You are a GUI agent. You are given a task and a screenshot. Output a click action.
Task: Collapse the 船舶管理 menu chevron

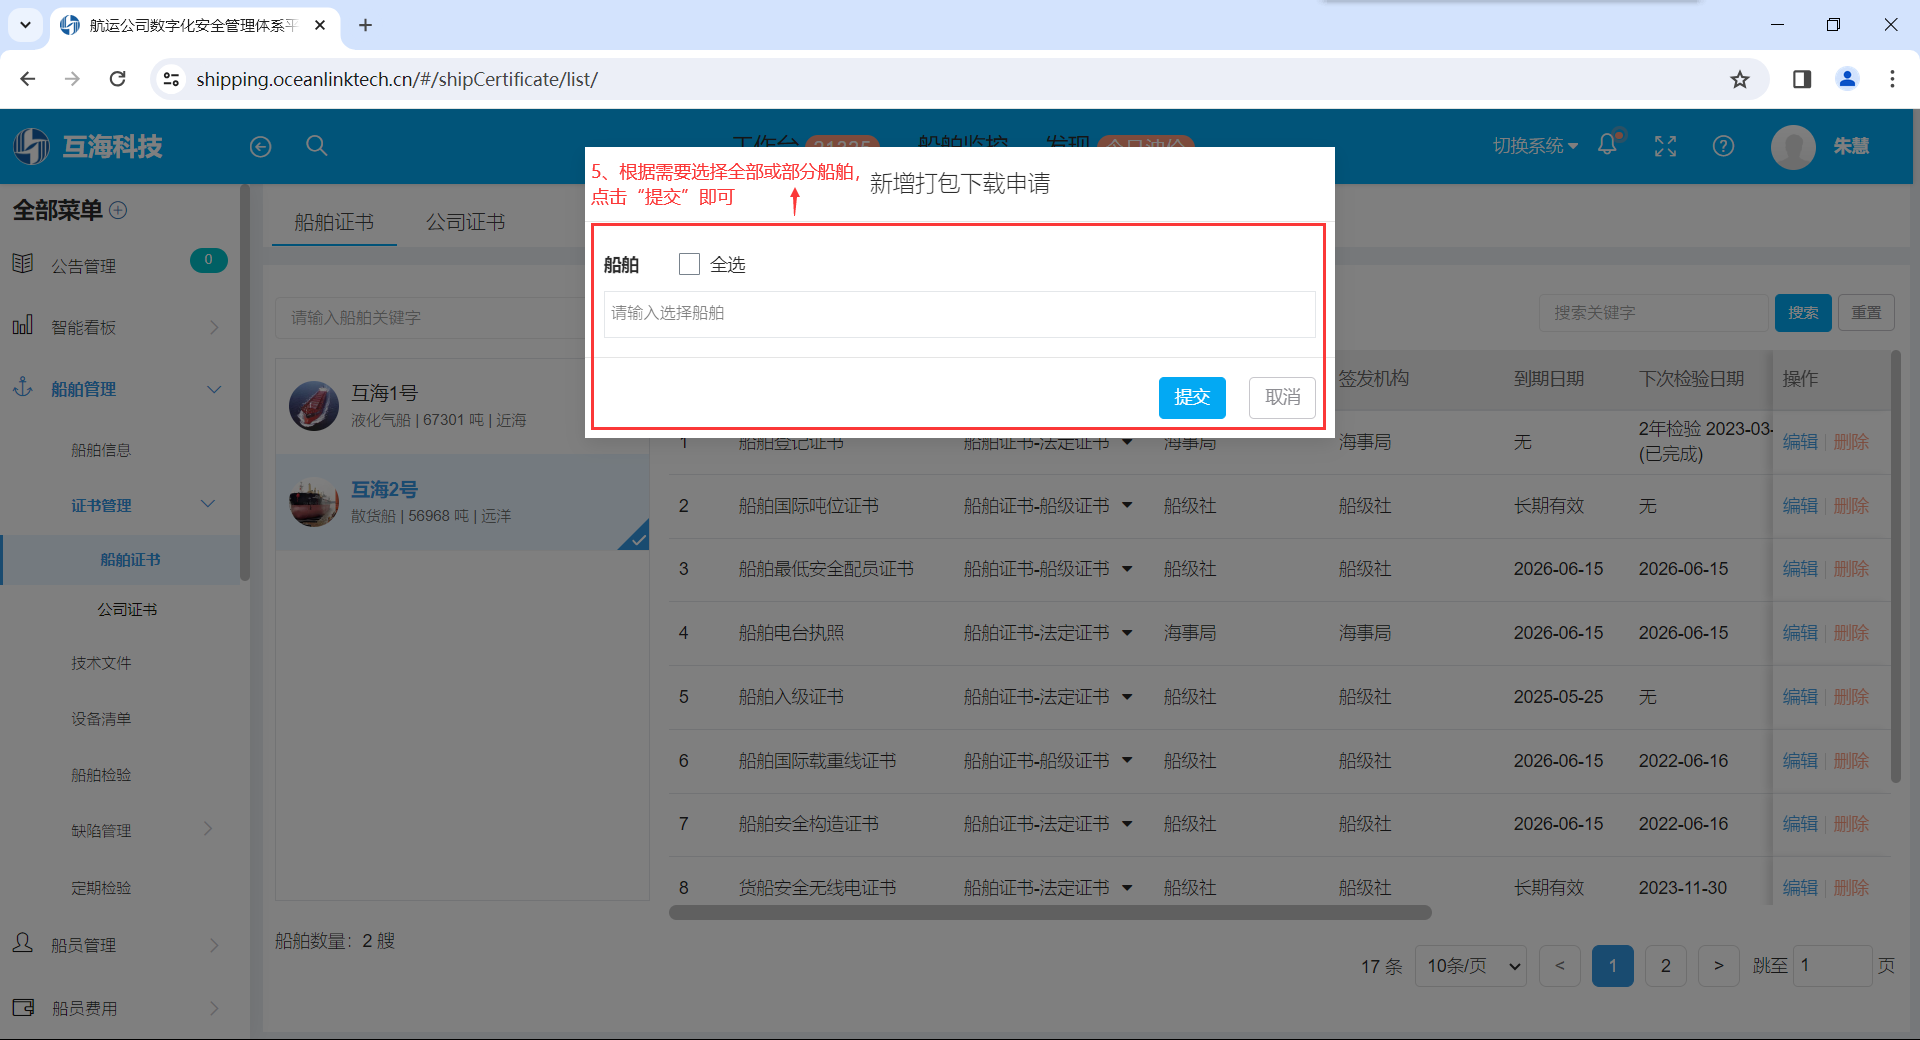214,389
